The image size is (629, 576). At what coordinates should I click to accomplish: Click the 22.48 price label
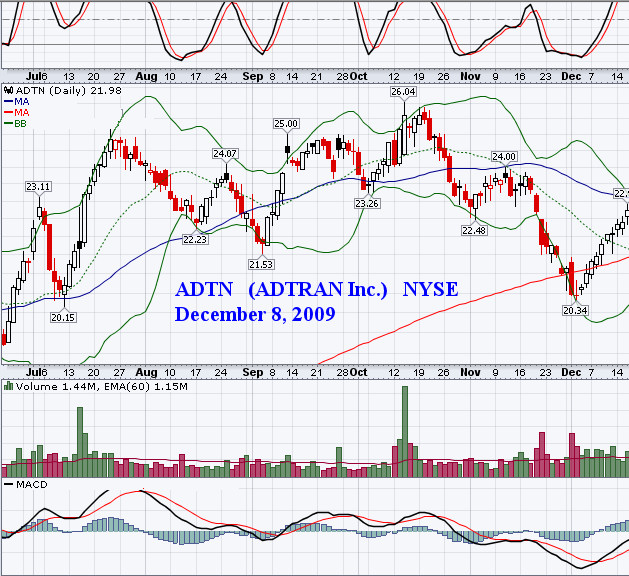(474, 230)
